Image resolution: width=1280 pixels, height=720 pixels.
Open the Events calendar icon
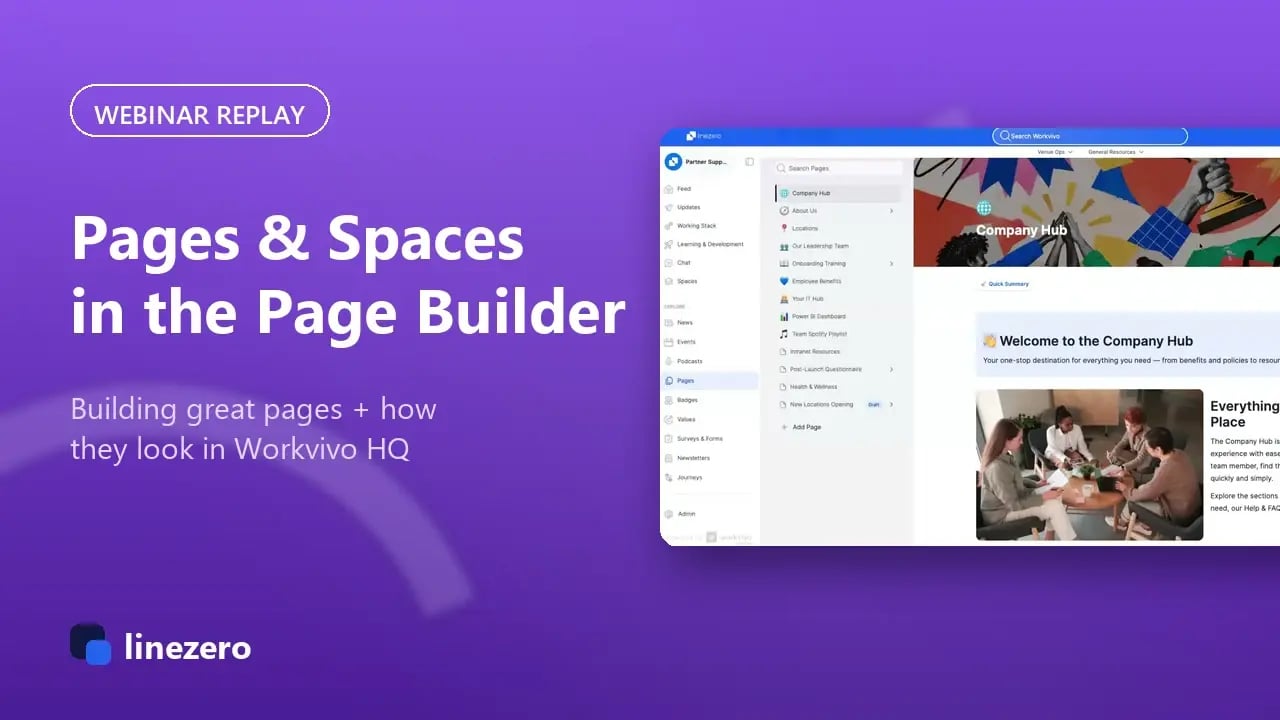coord(669,342)
